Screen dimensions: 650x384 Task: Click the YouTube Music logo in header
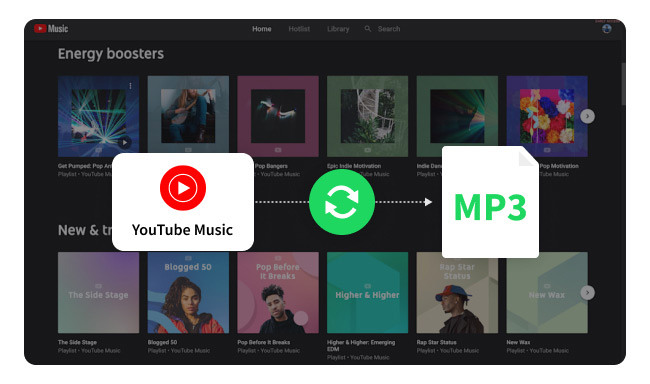pos(51,29)
